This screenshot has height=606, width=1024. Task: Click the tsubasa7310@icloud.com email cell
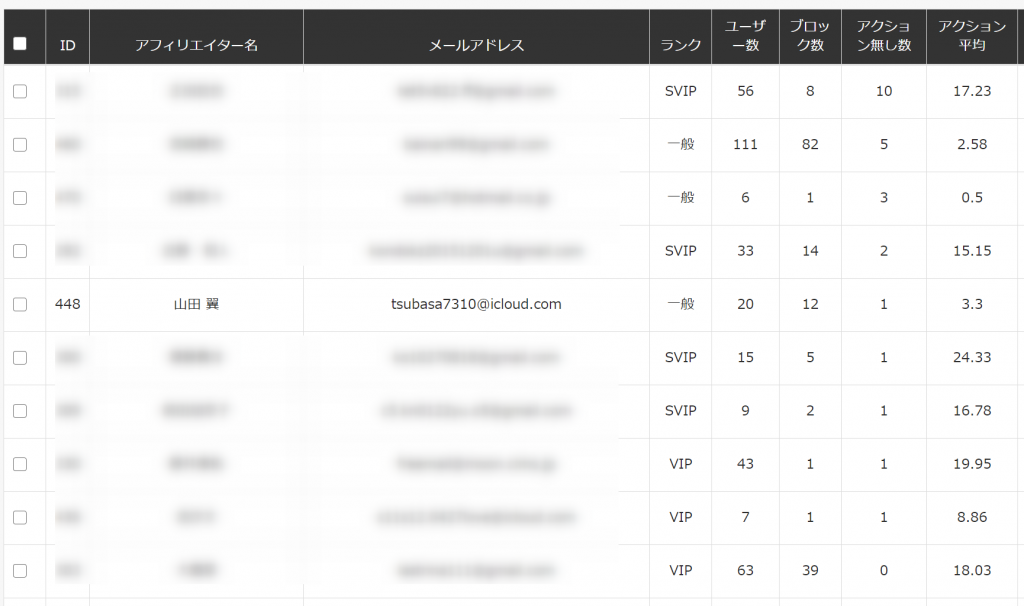point(476,304)
